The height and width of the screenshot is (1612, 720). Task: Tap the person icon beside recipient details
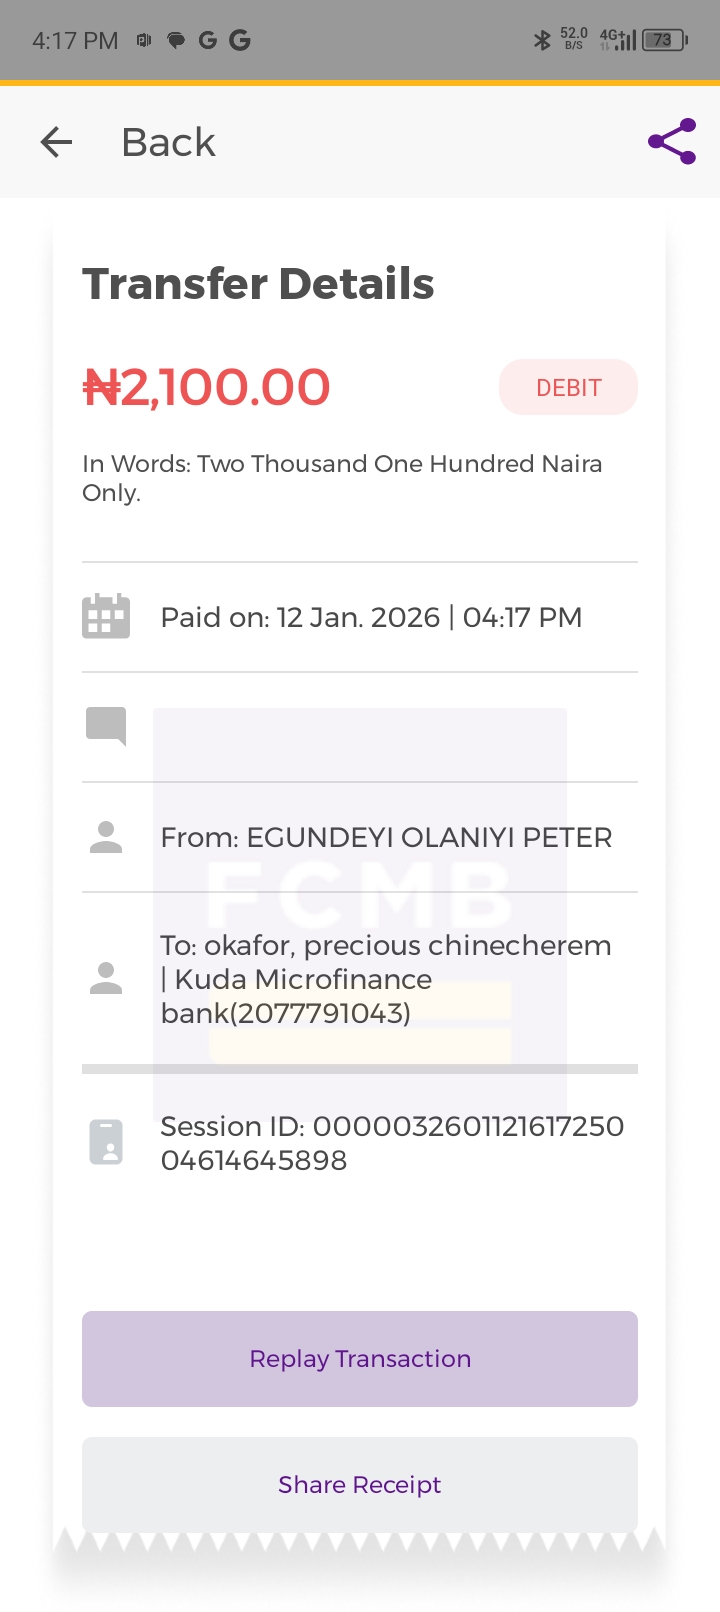click(106, 978)
